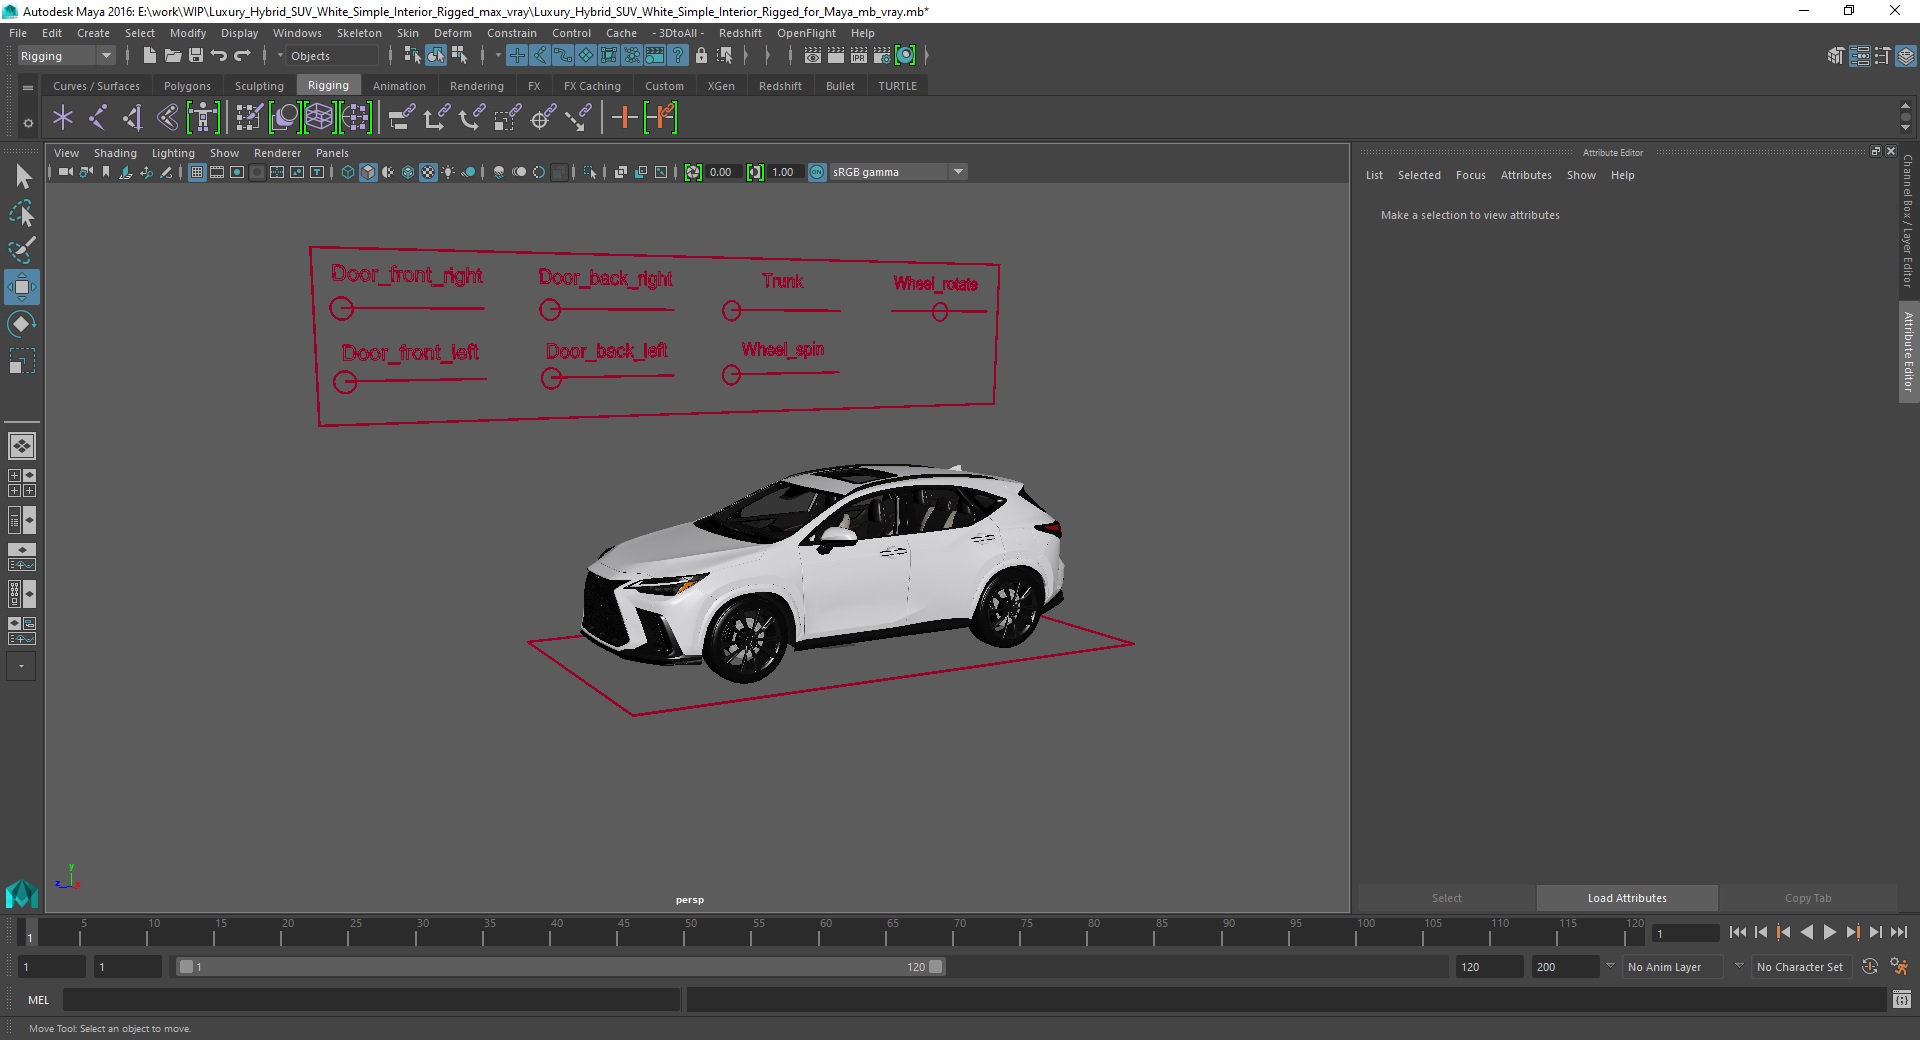Start IPR render from the status line

(x=858, y=56)
